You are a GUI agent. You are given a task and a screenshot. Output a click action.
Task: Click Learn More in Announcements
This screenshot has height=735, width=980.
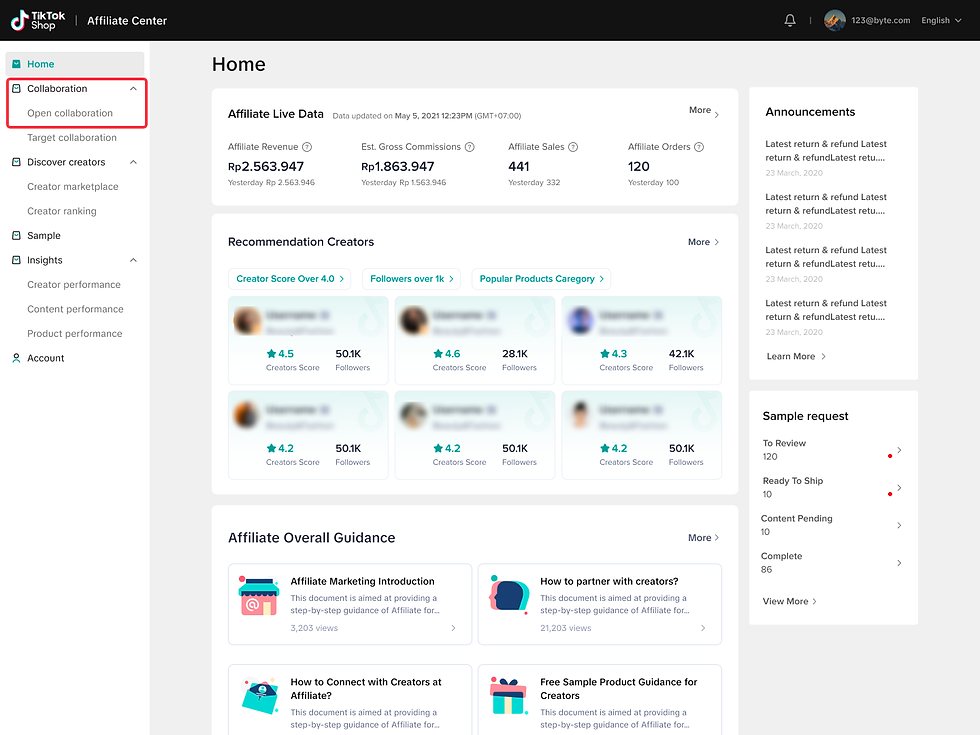click(x=795, y=356)
